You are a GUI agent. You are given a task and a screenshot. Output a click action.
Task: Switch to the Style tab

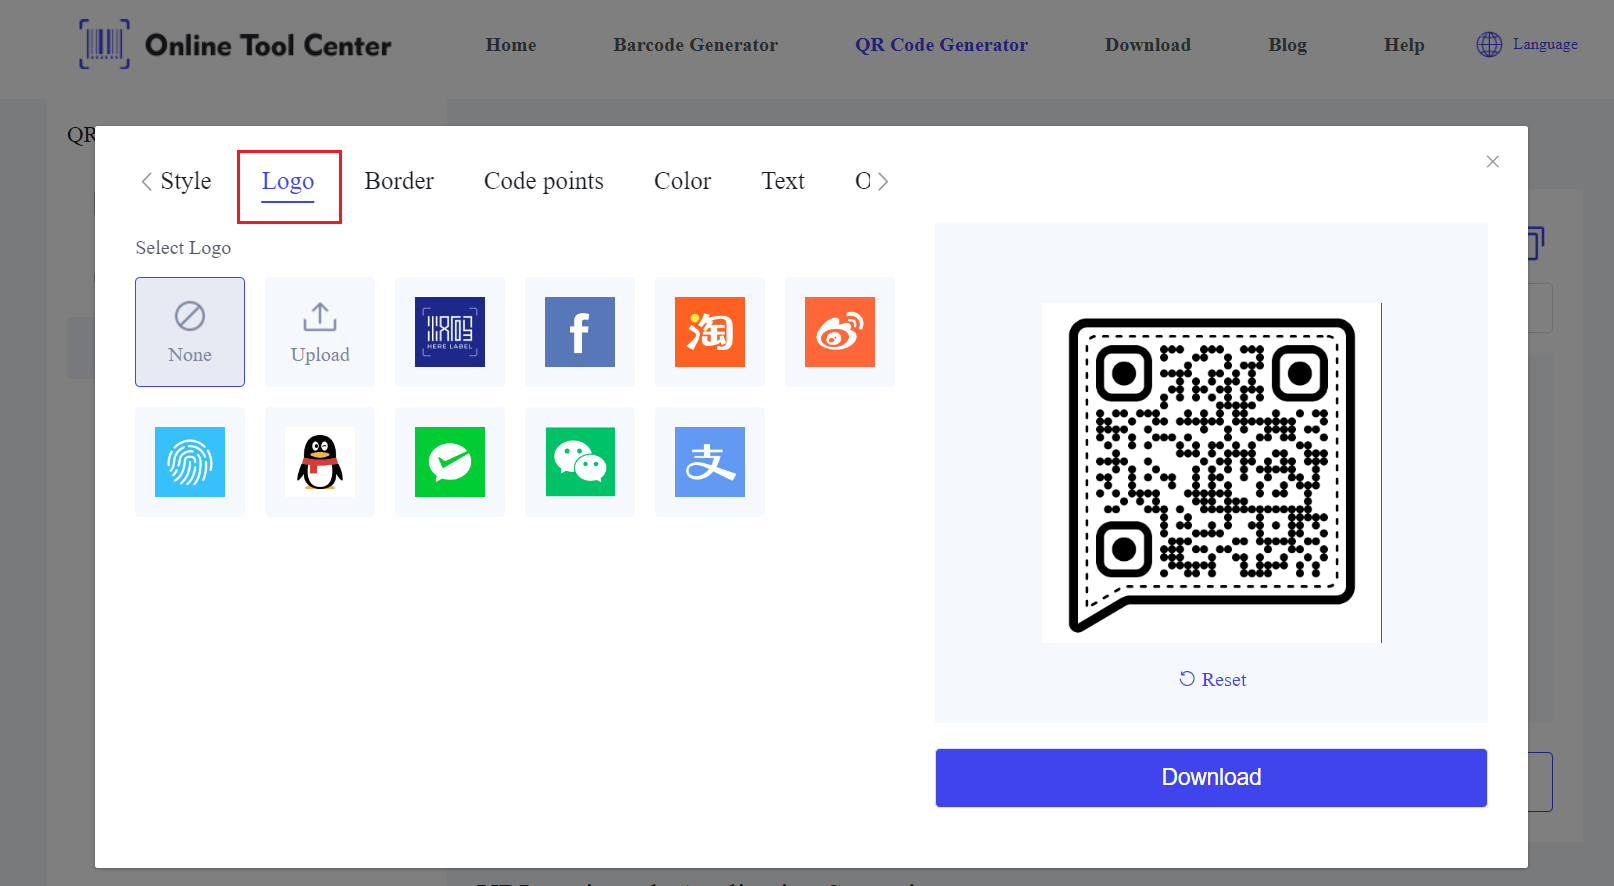coord(186,181)
